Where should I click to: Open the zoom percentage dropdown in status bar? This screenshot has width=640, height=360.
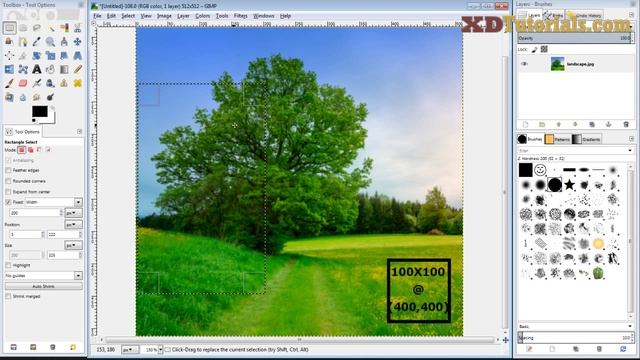(160, 350)
